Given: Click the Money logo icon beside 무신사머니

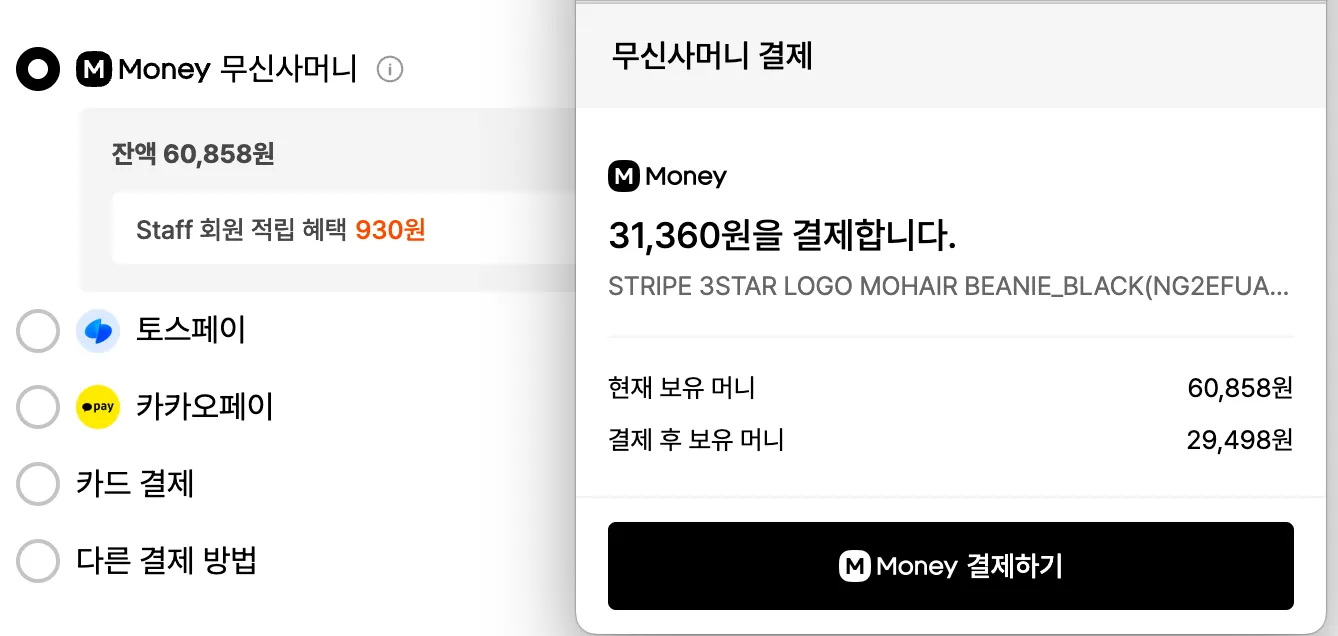Looking at the screenshot, I should coord(92,69).
